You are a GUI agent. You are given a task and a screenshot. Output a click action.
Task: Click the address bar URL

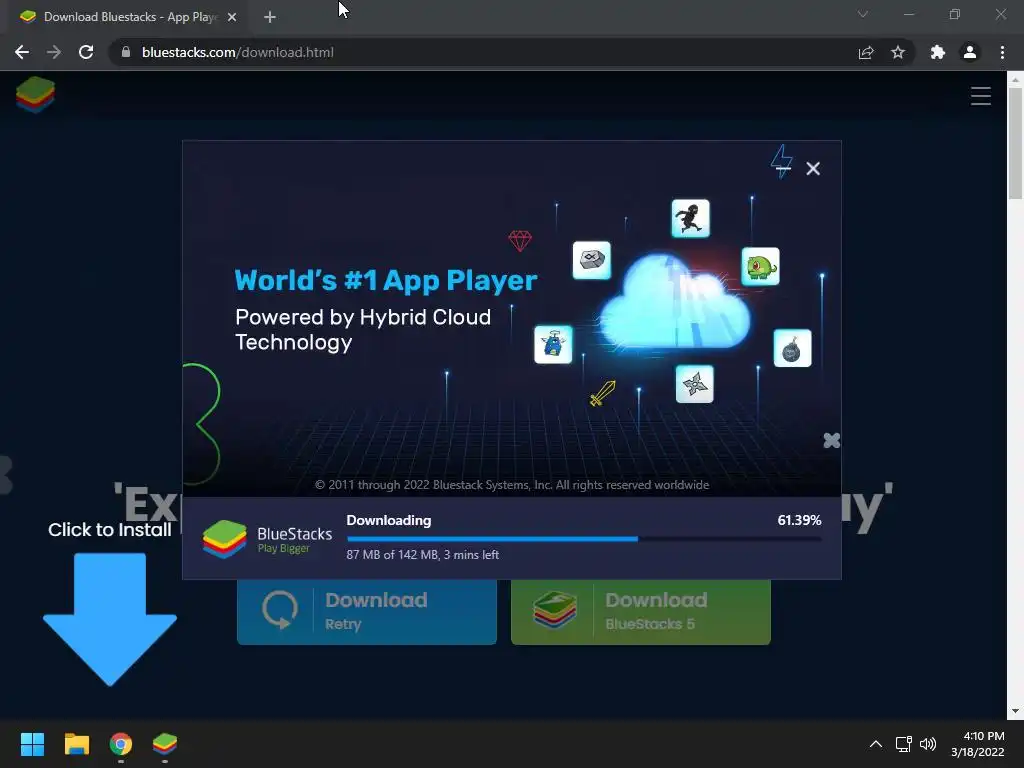238,52
